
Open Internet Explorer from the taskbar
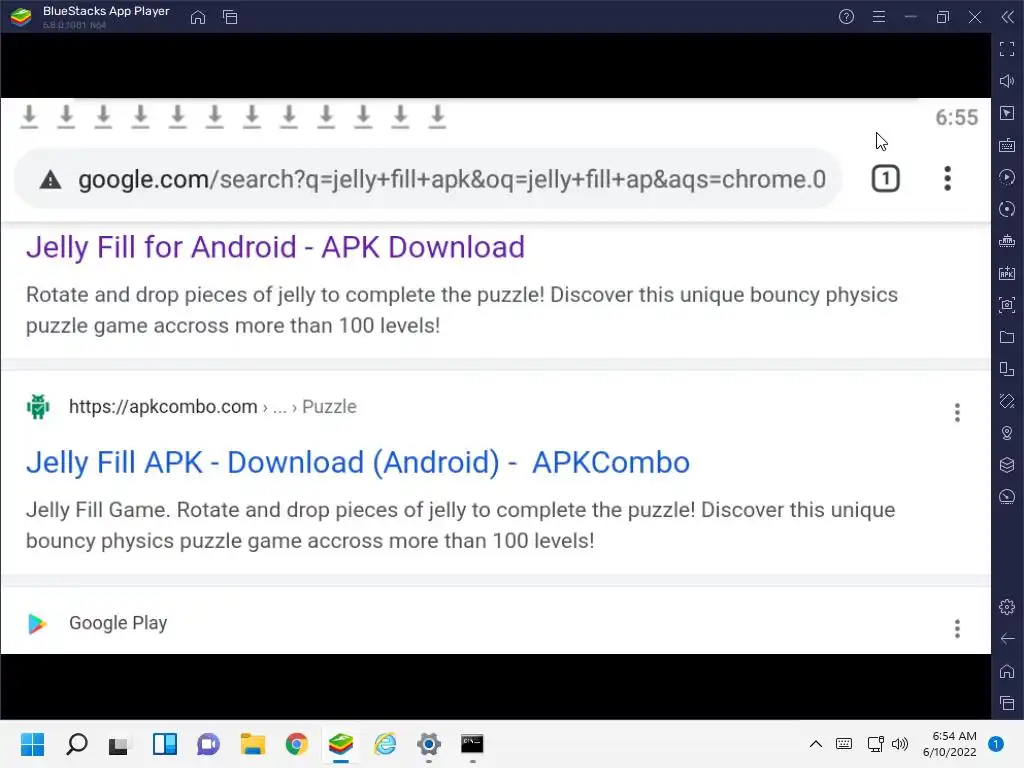(385, 744)
